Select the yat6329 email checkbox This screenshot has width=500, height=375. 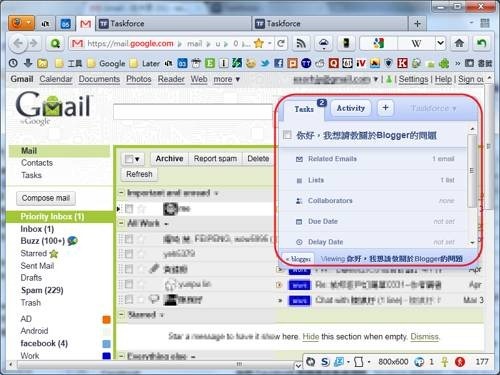pos(129,254)
